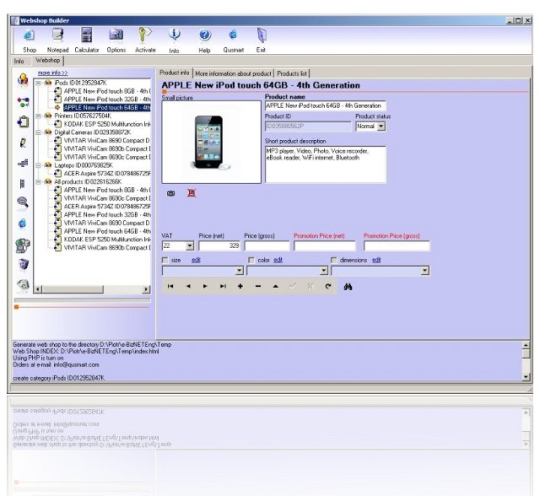Click the binoculars search icon
The image size is (540, 496).
pos(348,287)
